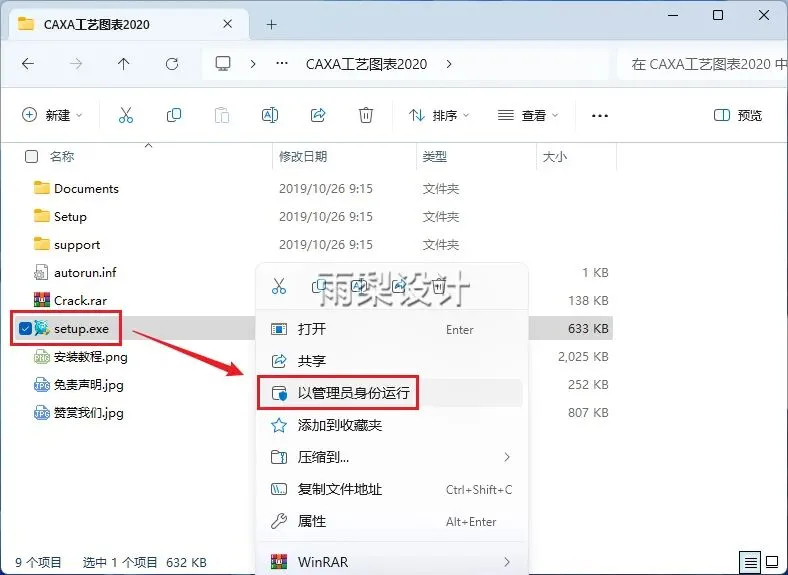Viewport: 788px width, 575px height.
Task: Select the Setup folder row
Action: (x=312, y=217)
